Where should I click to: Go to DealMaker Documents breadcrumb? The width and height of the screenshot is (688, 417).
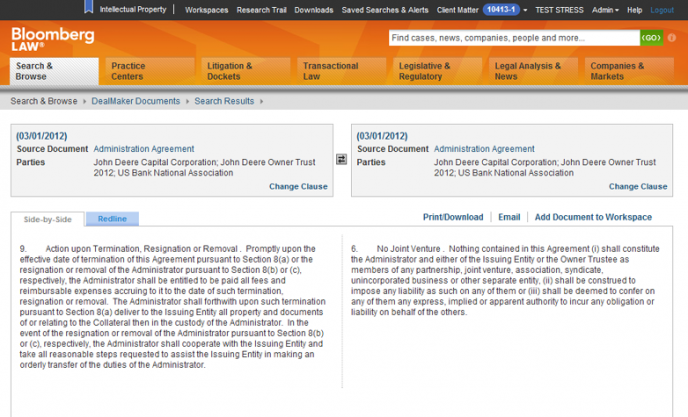pyautogui.click(x=137, y=101)
